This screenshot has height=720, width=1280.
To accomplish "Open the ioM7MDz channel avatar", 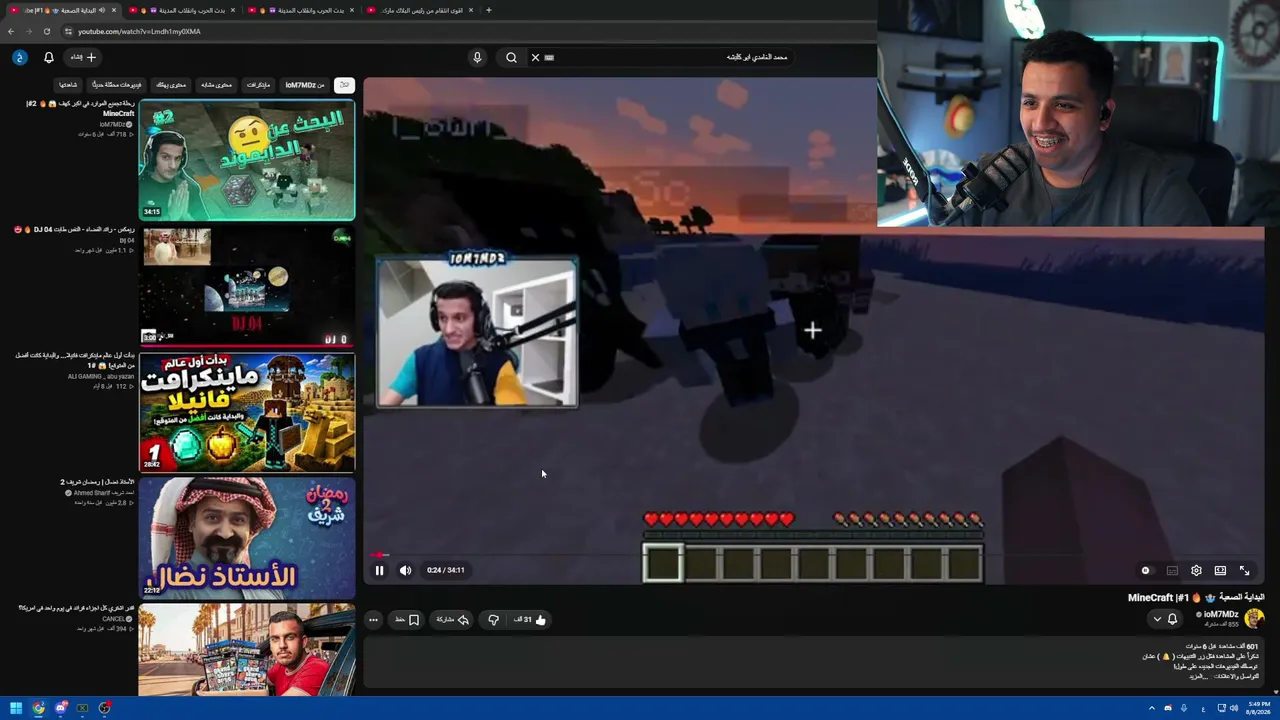I will pyautogui.click(x=1255, y=618).
